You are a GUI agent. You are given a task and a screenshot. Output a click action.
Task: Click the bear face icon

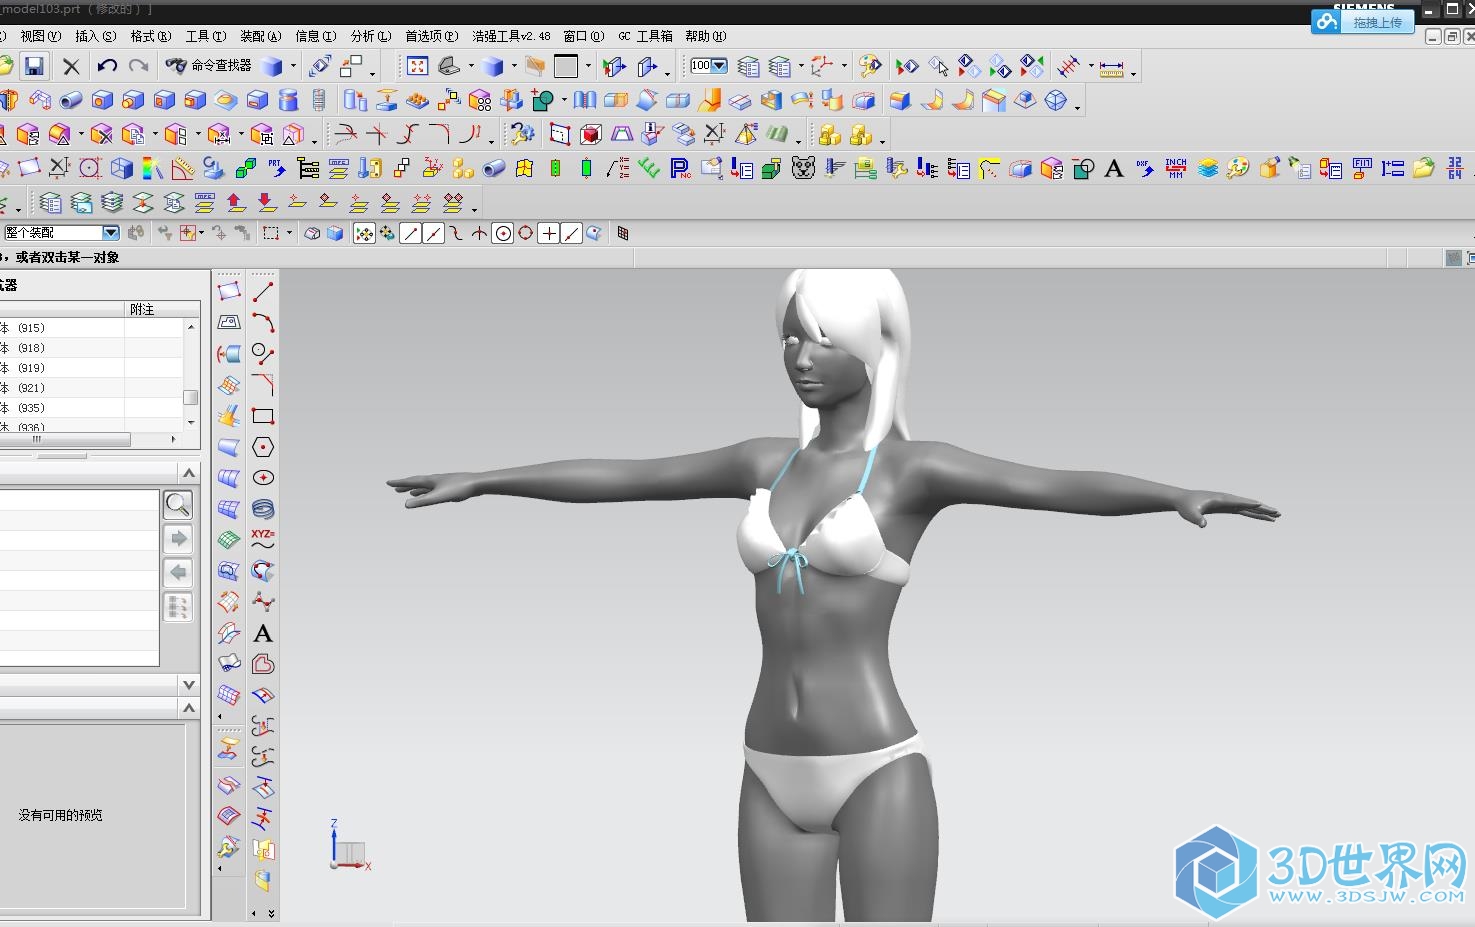click(x=803, y=168)
